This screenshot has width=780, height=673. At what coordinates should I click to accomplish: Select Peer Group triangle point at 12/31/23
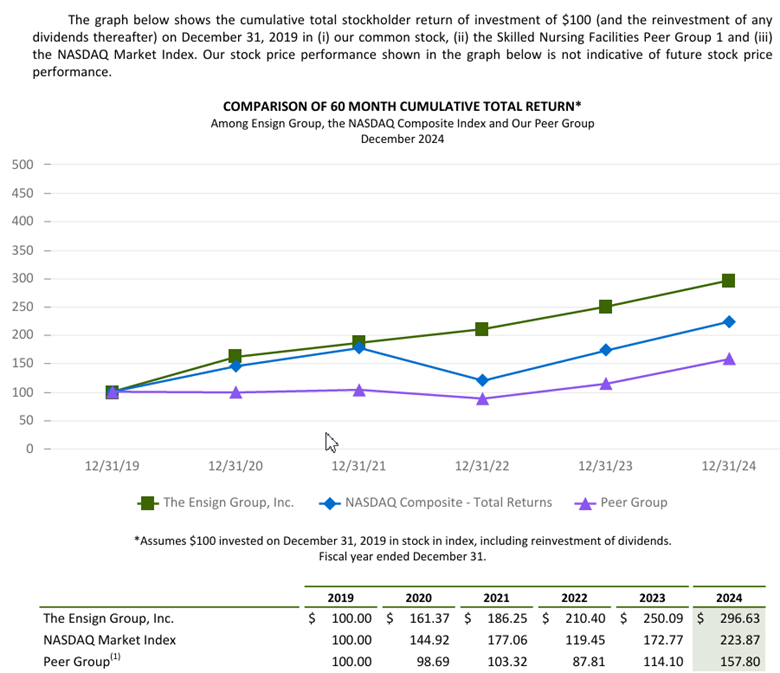pyautogui.click(x=605, y=384)
